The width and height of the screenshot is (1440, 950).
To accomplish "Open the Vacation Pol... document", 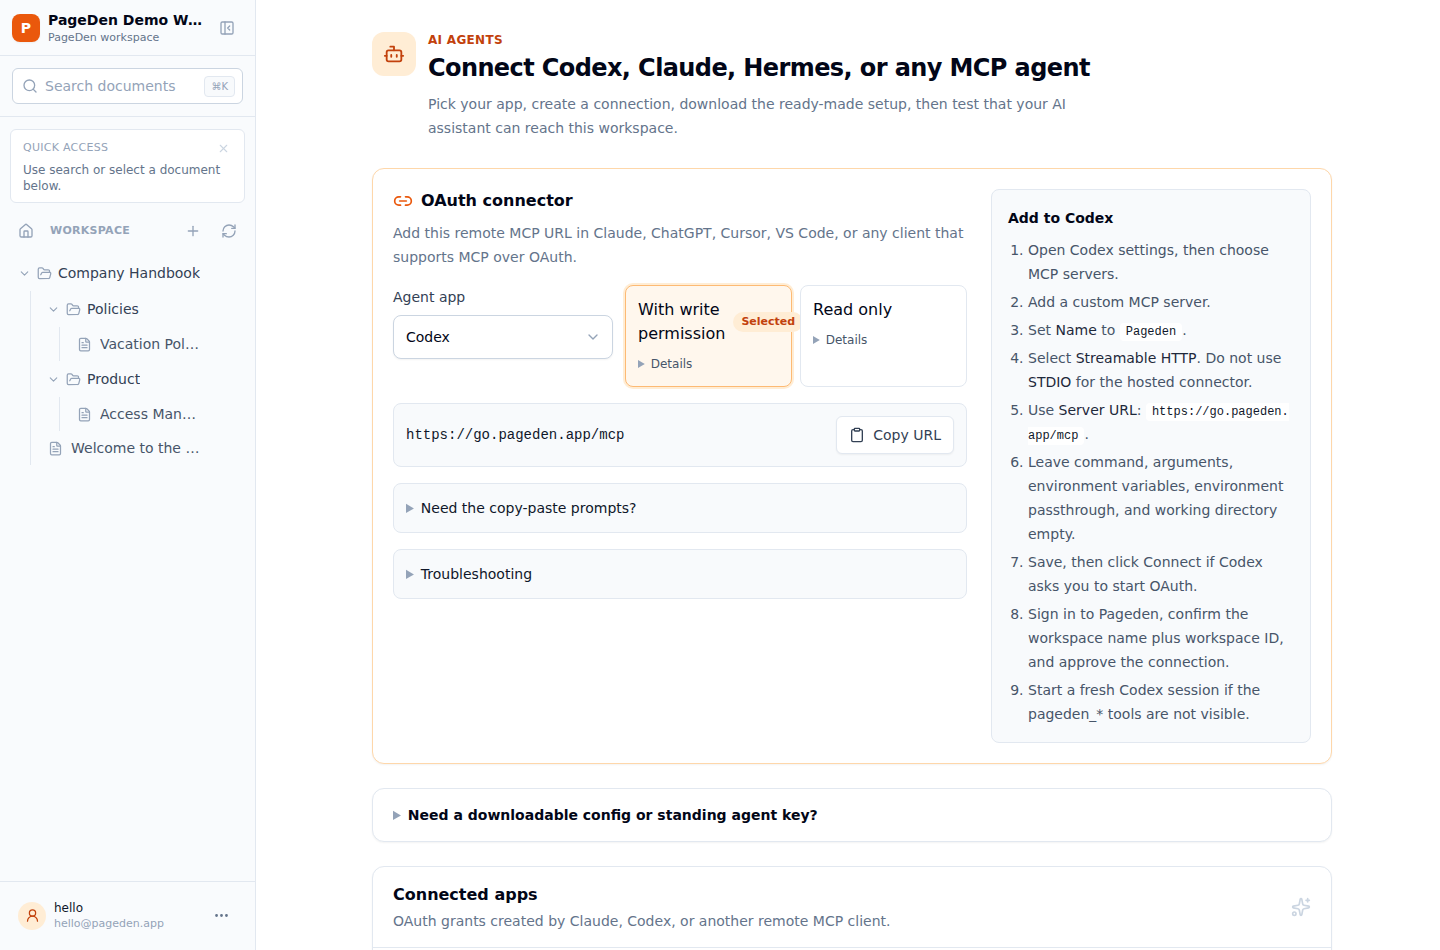I will [x=149, y=344].
